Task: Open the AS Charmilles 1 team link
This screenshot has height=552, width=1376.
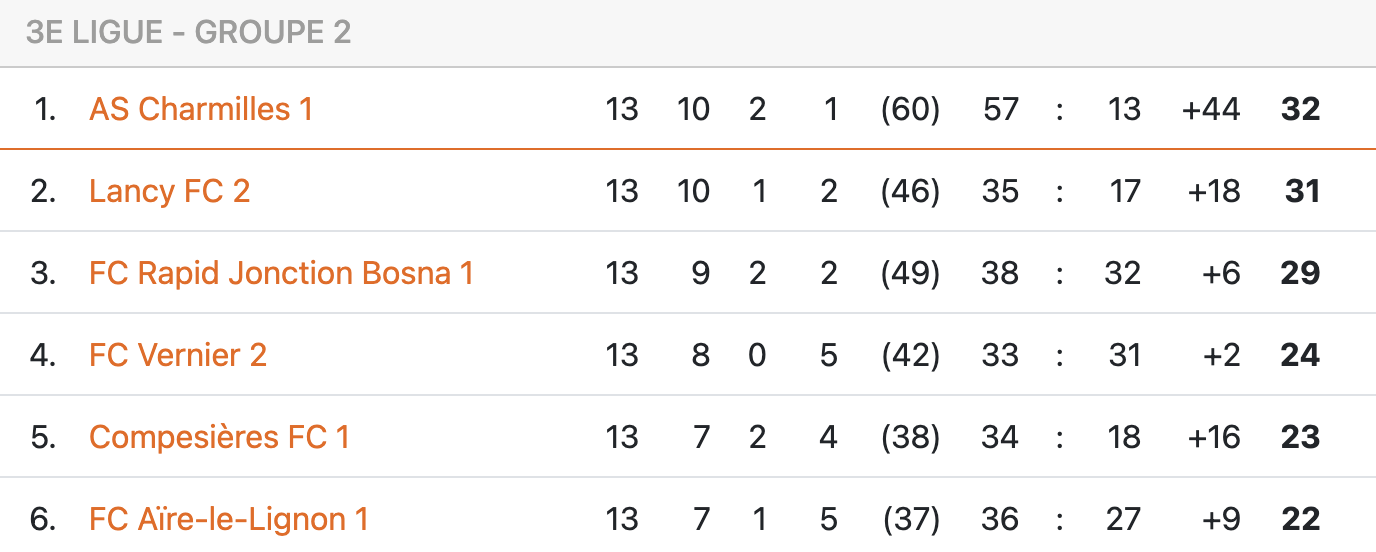Action: [201, 109]
